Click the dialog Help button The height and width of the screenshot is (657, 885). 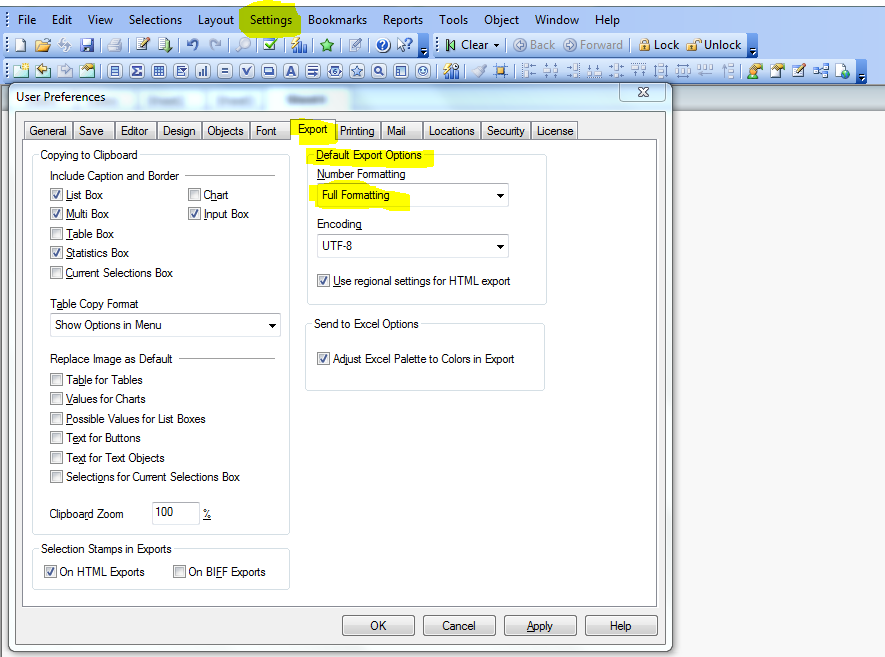(620, 625)
